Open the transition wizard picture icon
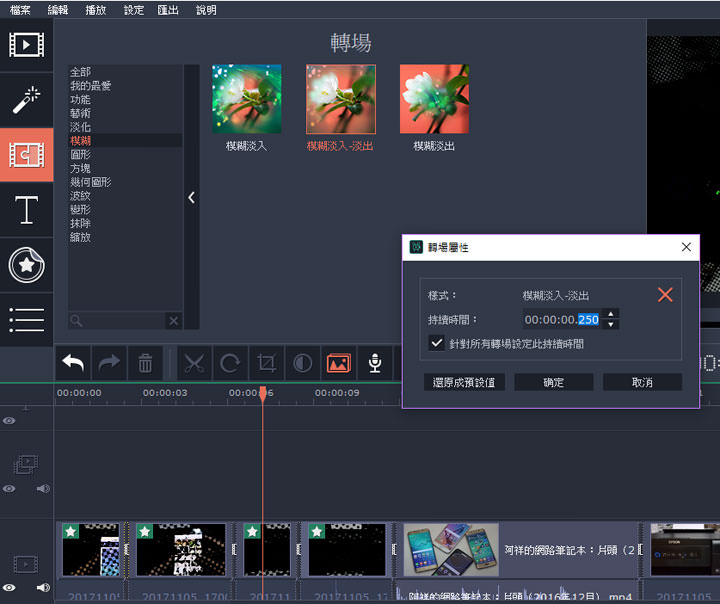 point(339,363)
